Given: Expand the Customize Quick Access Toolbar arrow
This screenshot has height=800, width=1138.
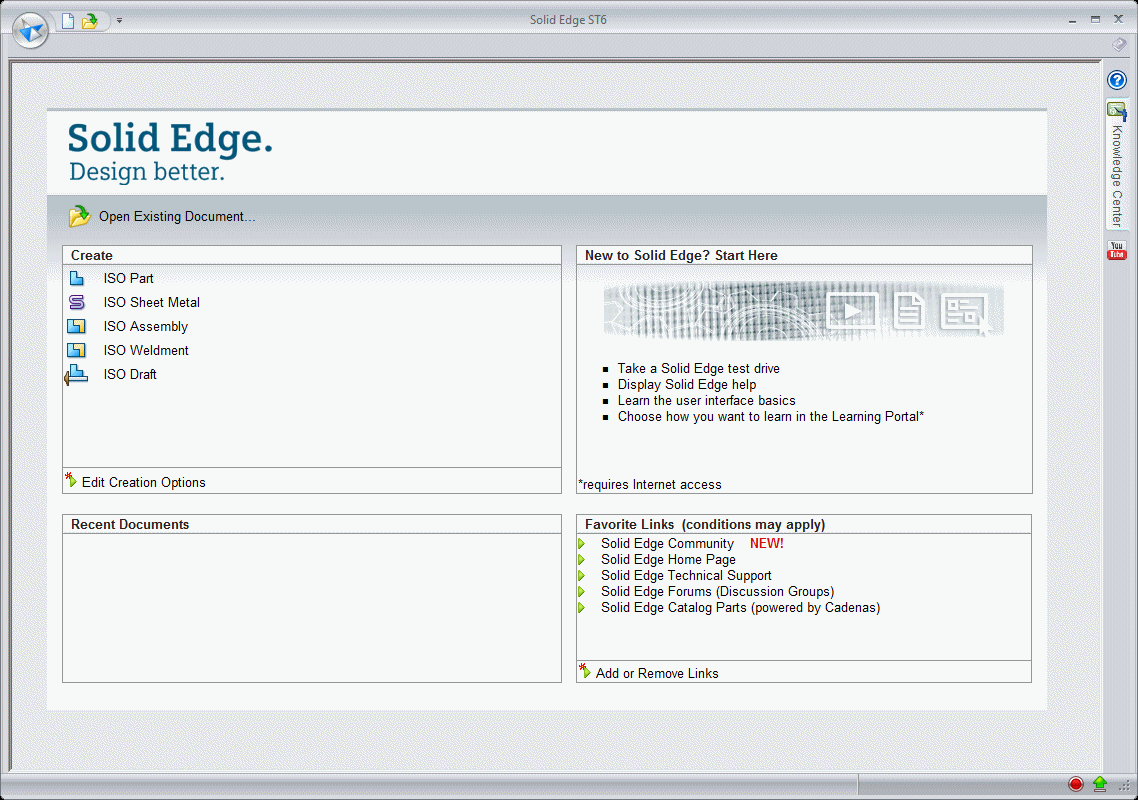Looking at the screenshot, I should [120, 20].
